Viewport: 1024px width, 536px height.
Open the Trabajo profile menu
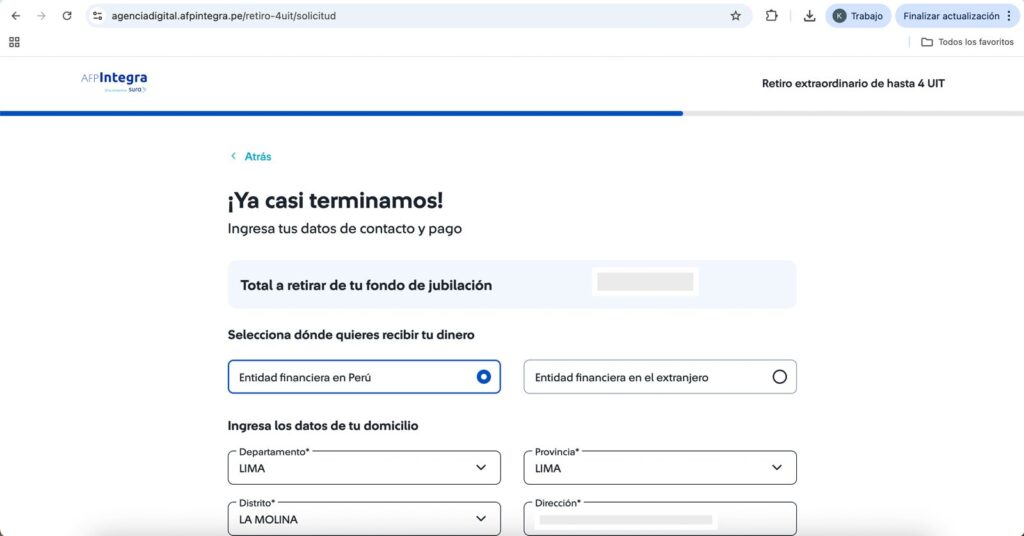[858, 16]
